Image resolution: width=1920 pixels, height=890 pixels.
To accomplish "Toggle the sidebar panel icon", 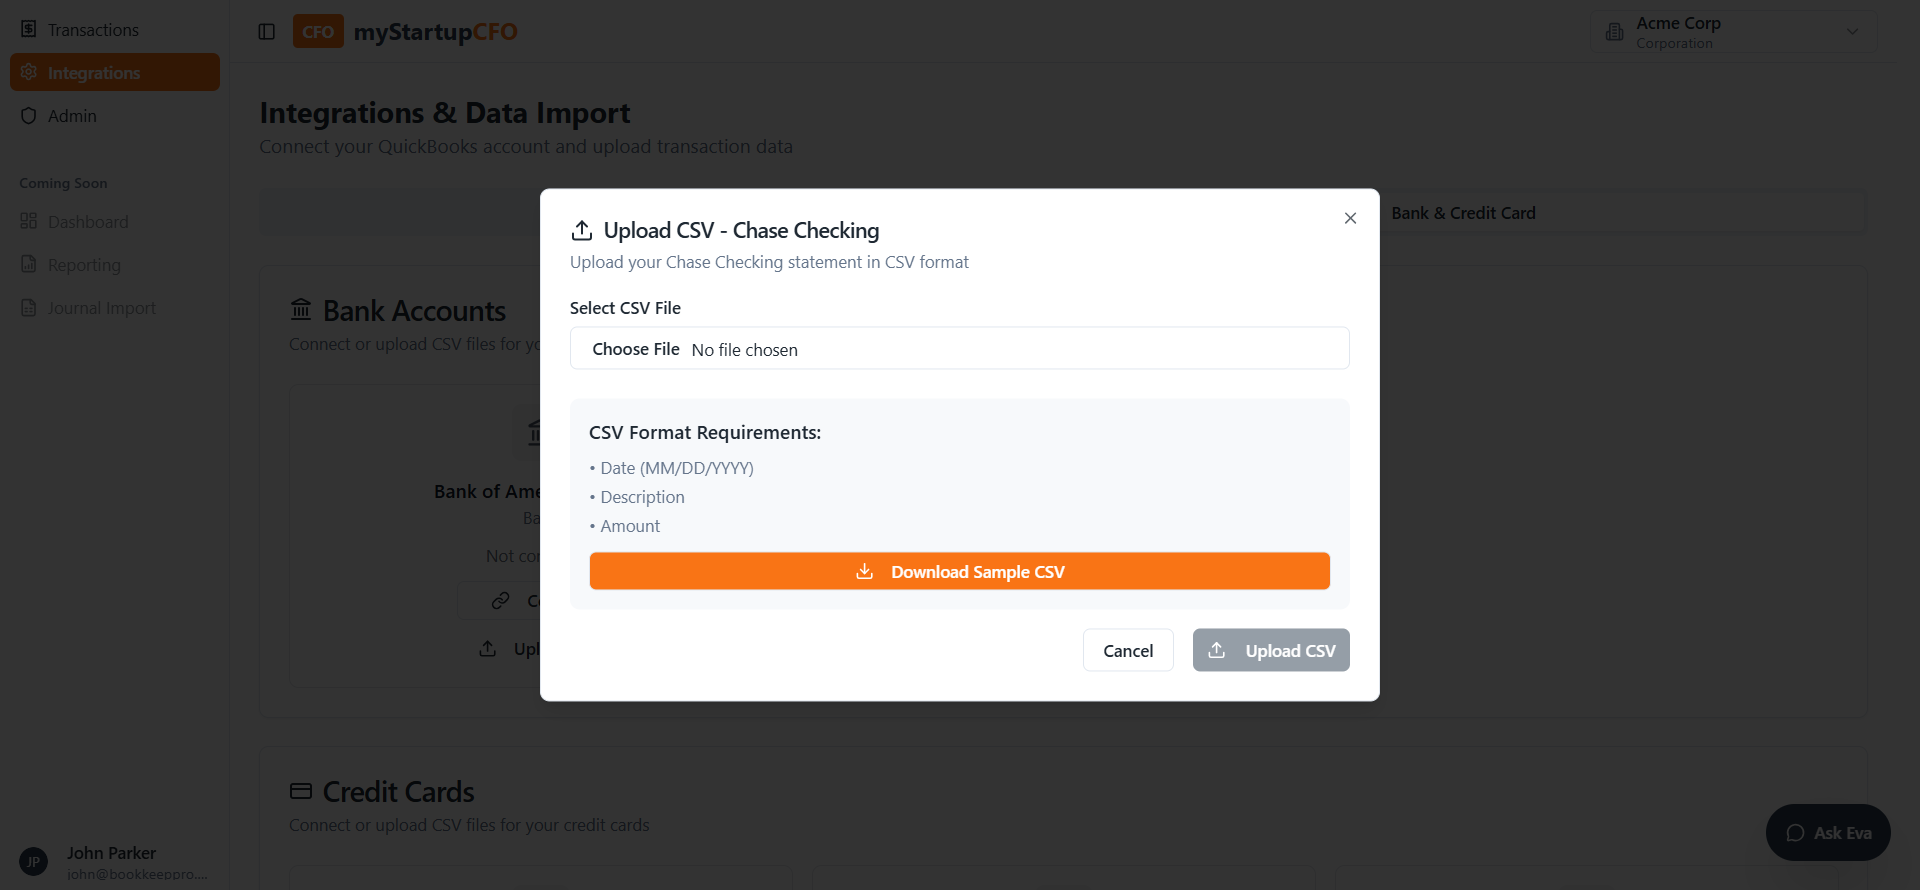I will tap(266, 32).
